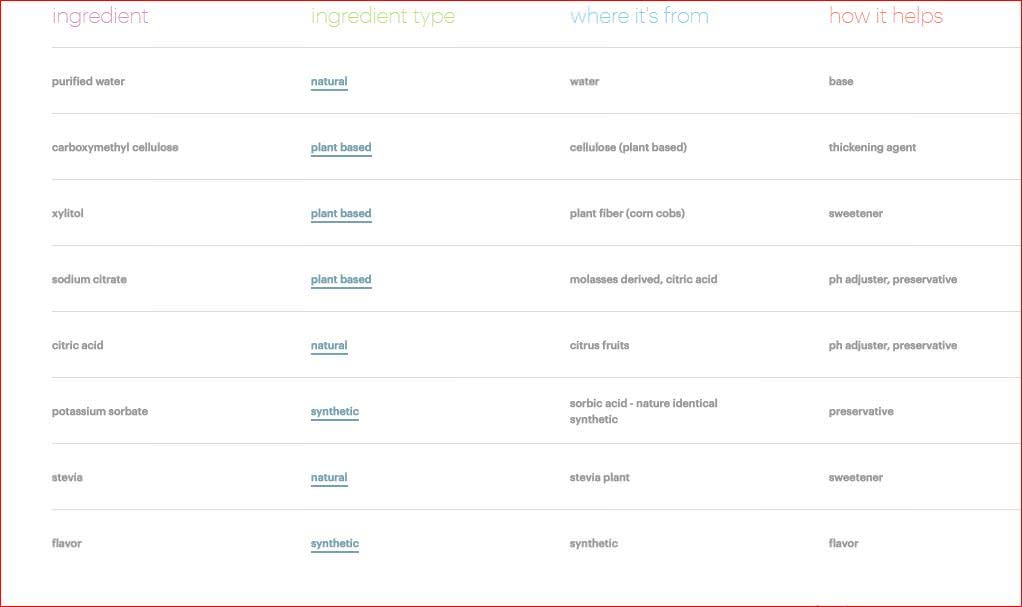Click the natural link in stevia row
Screen dimensions: 1022x607
[329, 478]
